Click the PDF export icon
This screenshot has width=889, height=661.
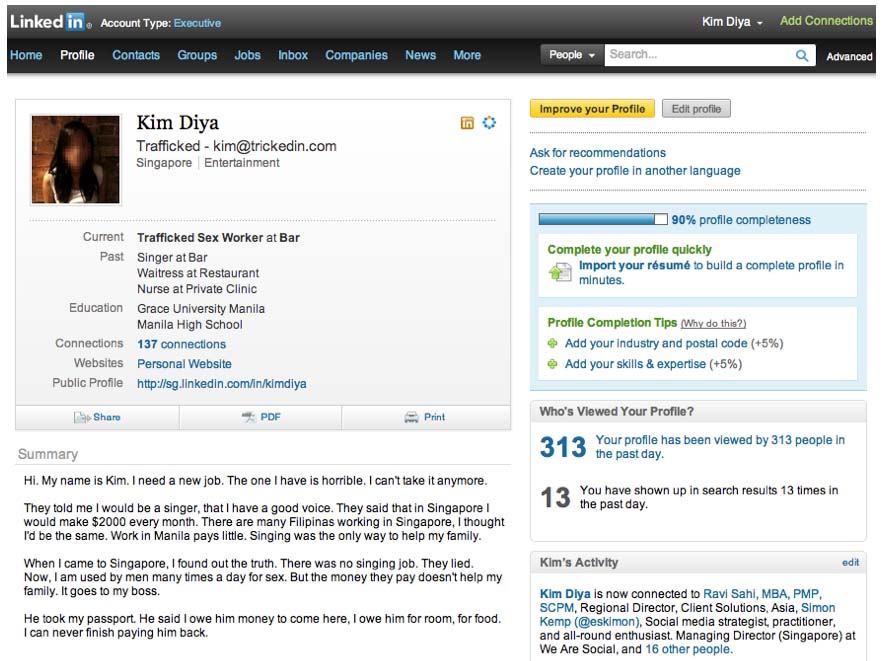coord(248,417)
